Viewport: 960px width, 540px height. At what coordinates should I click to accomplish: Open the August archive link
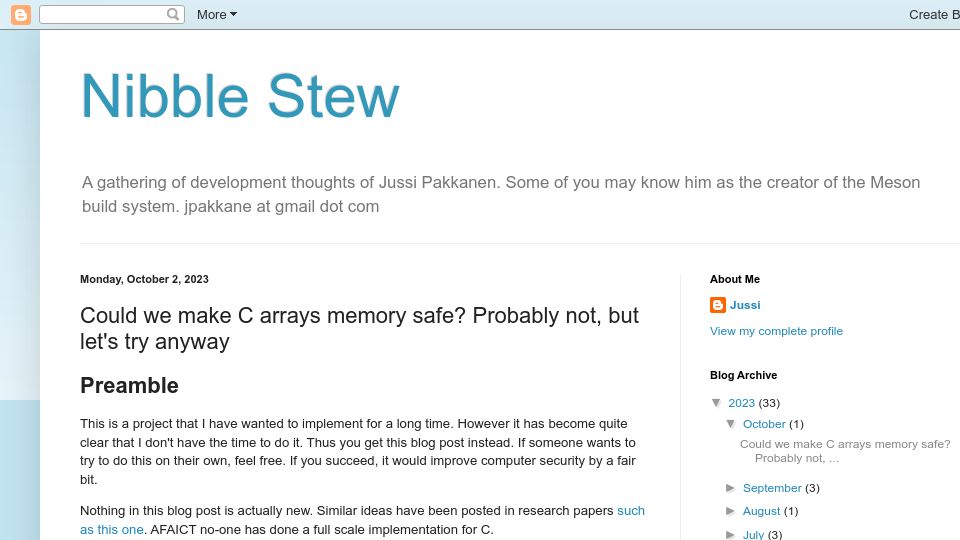click(762, 511)
